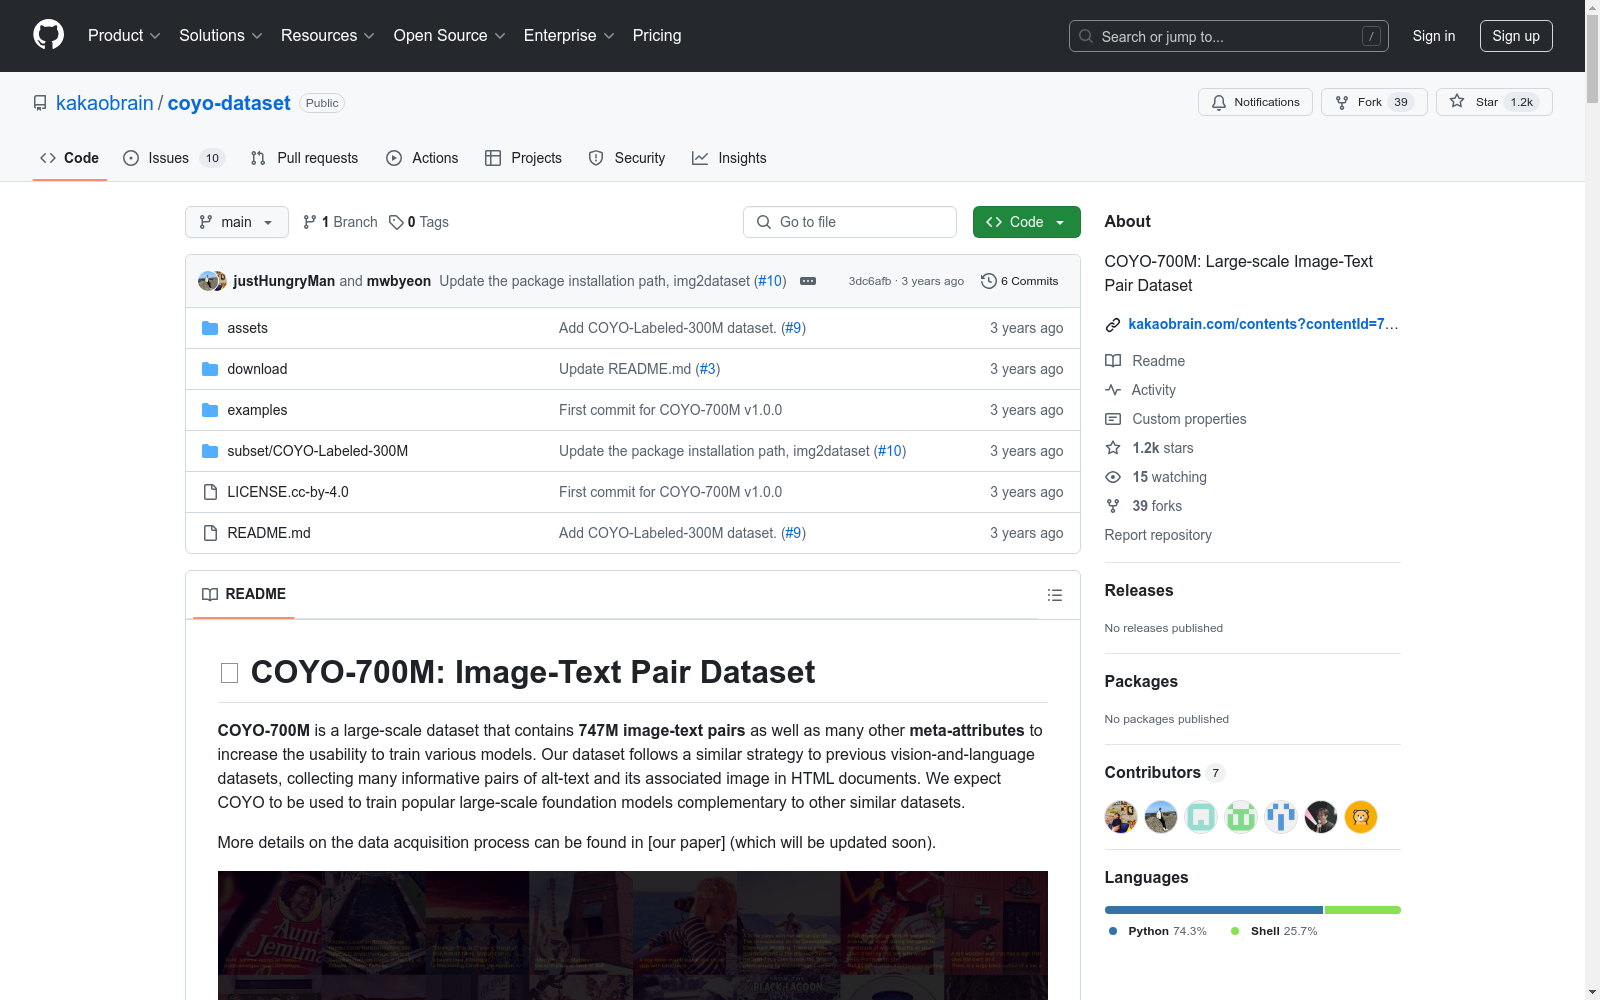Click the first contributor avatar
This screenshot has width=1600, height=1000.
click(1120, 817)
